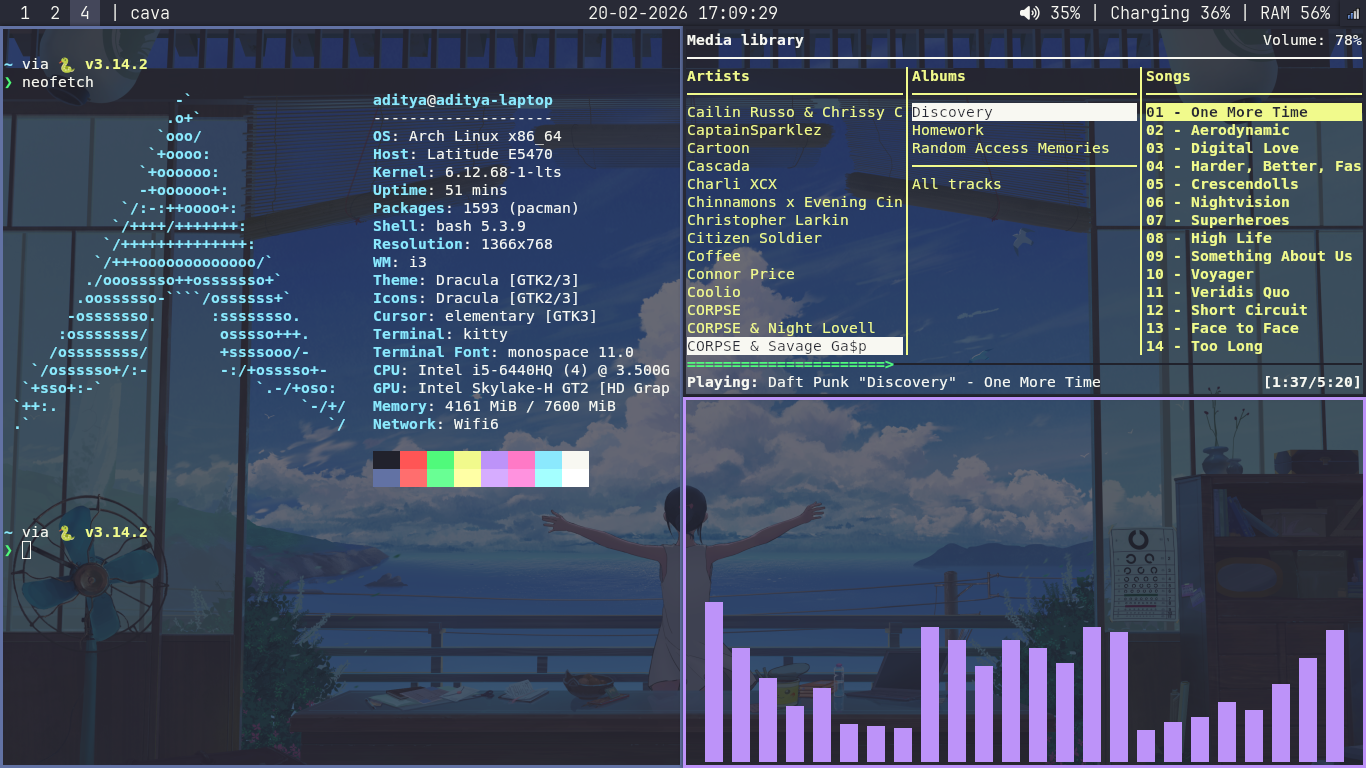Image resolution: width=1366 pixels, height=768 pixels.
Task: Select the artist Coolio
Action: coord(713,292)
